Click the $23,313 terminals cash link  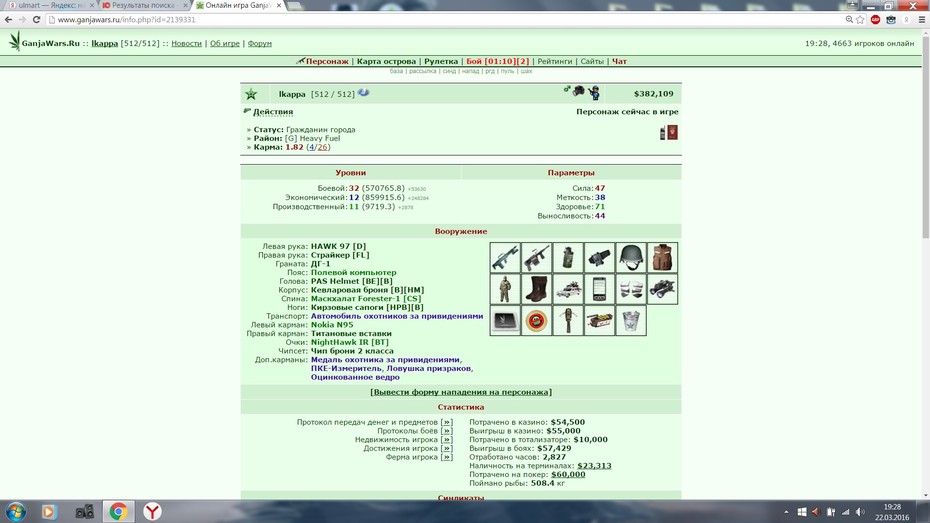[594, 466]
